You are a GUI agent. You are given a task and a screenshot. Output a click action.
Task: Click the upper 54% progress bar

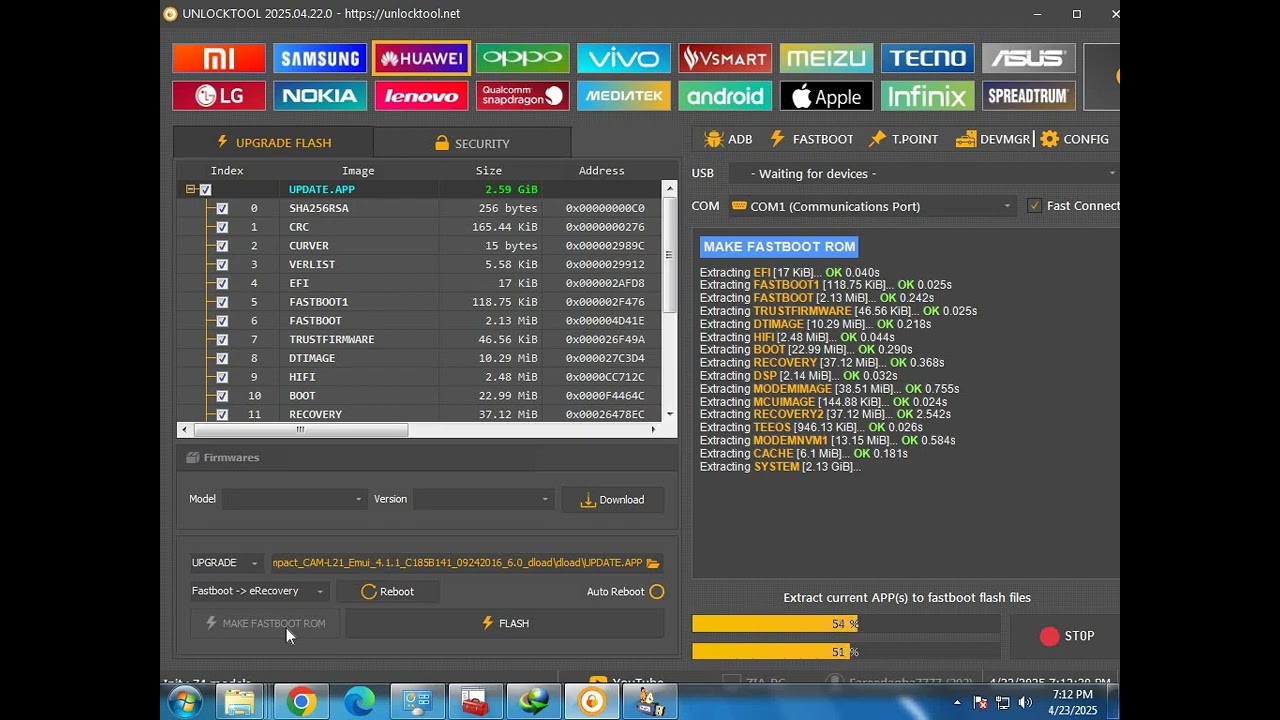(x=846, y=624)
